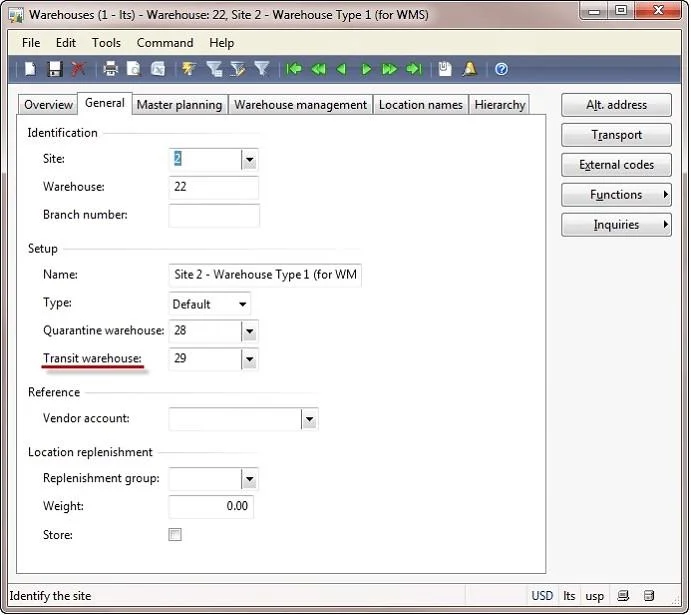Switch to the Overview tab
691x615 pixels.
point(48,105)
